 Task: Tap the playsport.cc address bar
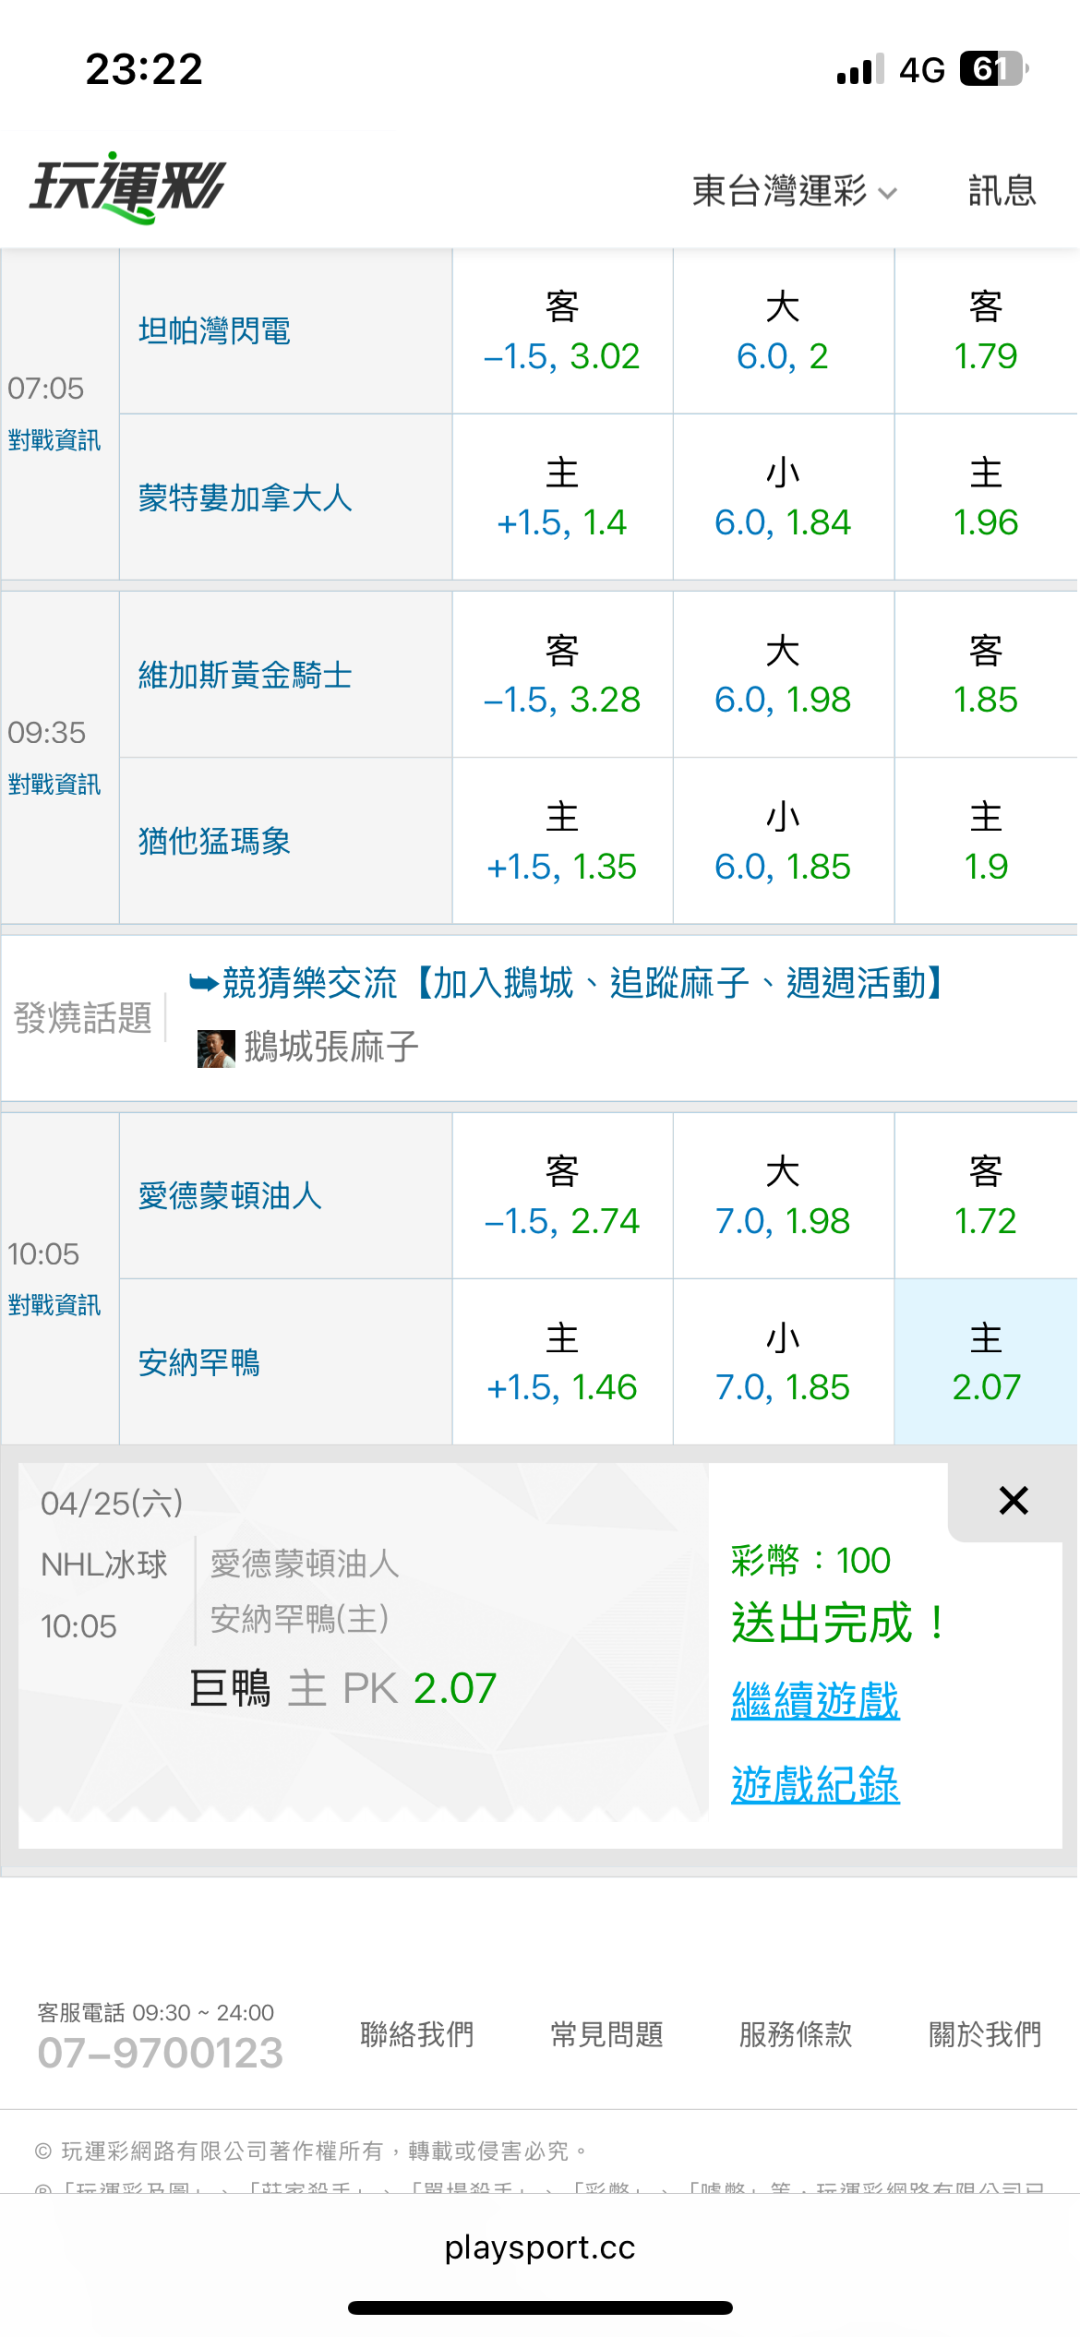pos(540,2248)
